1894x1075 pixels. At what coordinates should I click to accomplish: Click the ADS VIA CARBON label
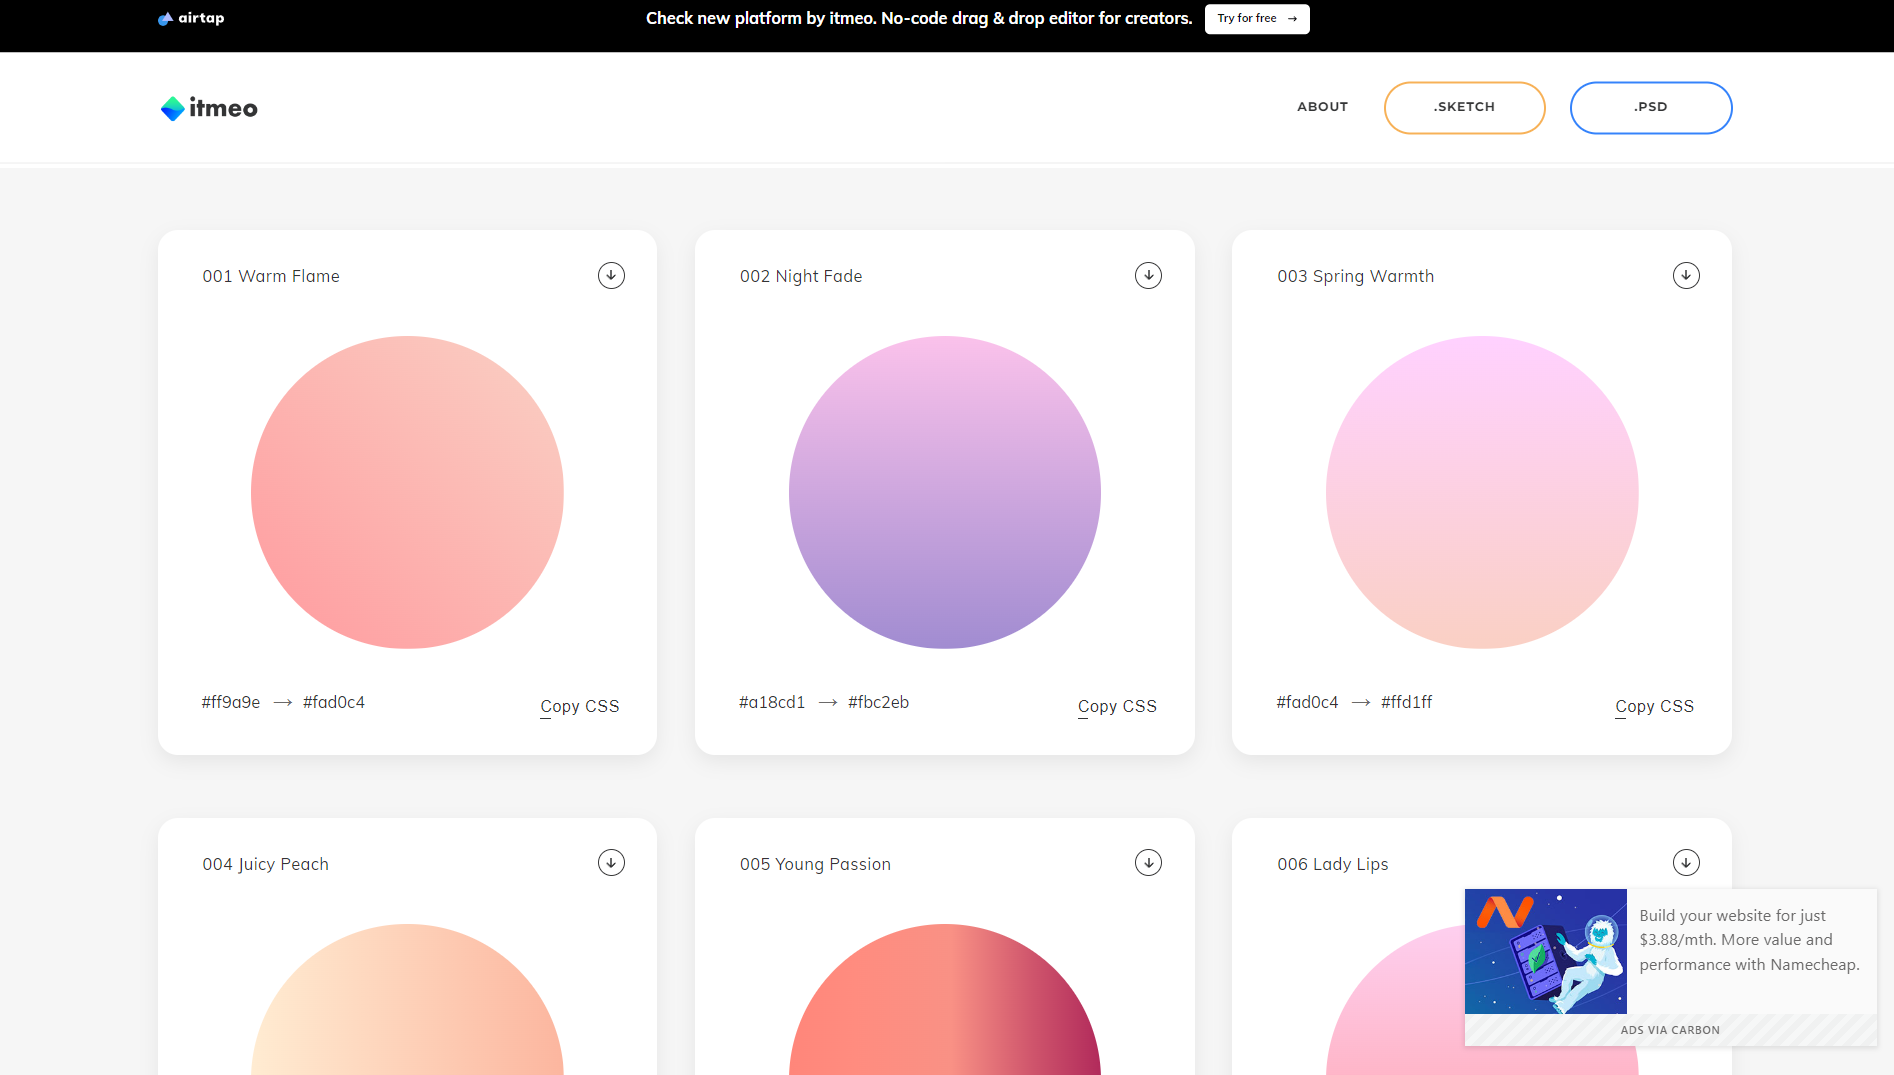click(x=1670, y=1030)
